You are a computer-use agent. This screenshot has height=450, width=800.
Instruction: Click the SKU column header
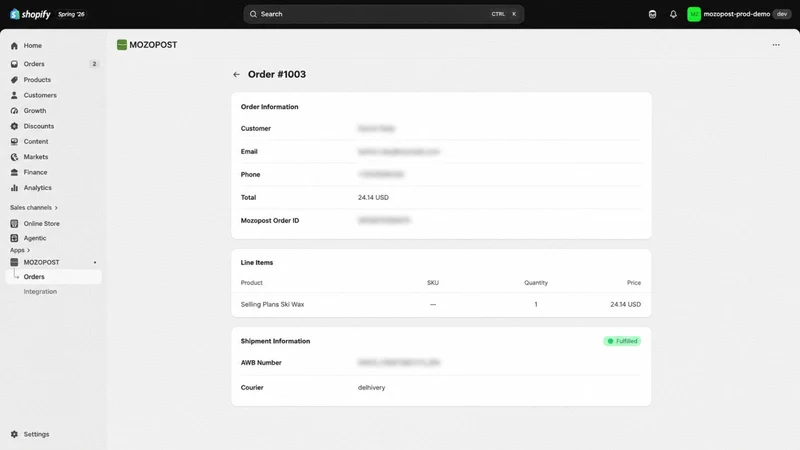tap(433, 283)
